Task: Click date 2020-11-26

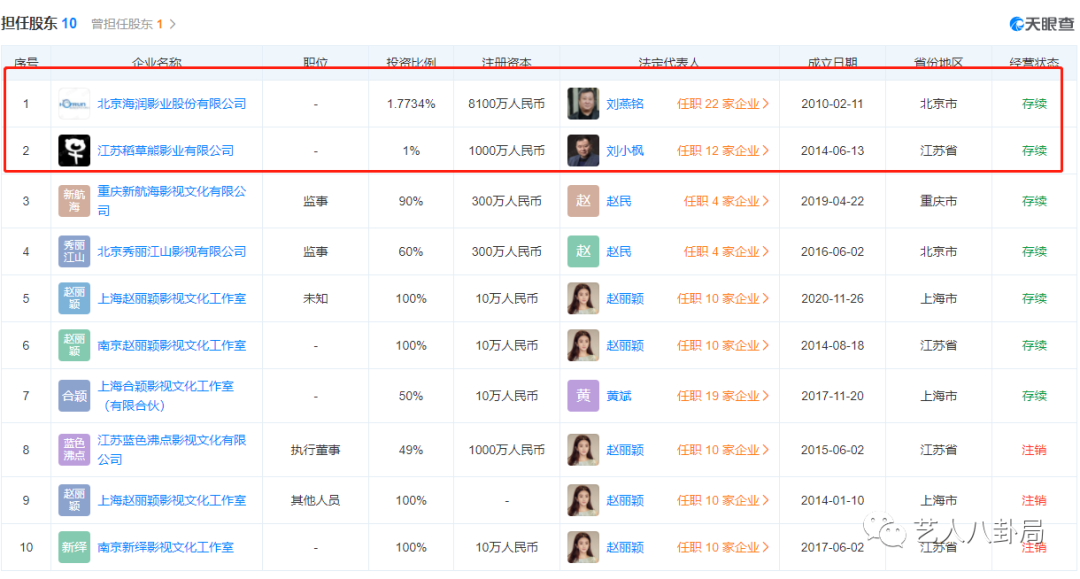Action: pyautogui.click(x=832, y=298)
